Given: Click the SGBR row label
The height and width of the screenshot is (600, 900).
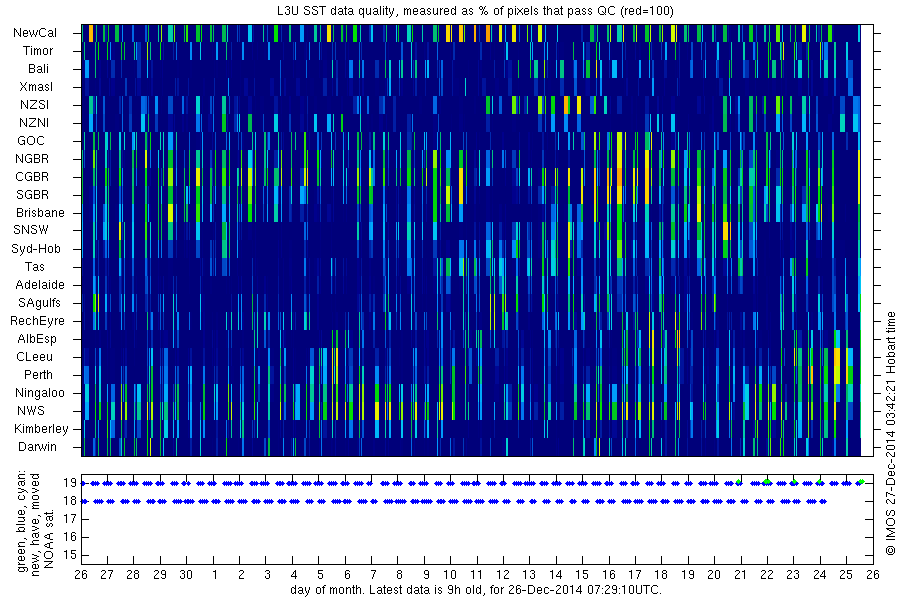Looking at the screenshot, I should coord(32,195).
